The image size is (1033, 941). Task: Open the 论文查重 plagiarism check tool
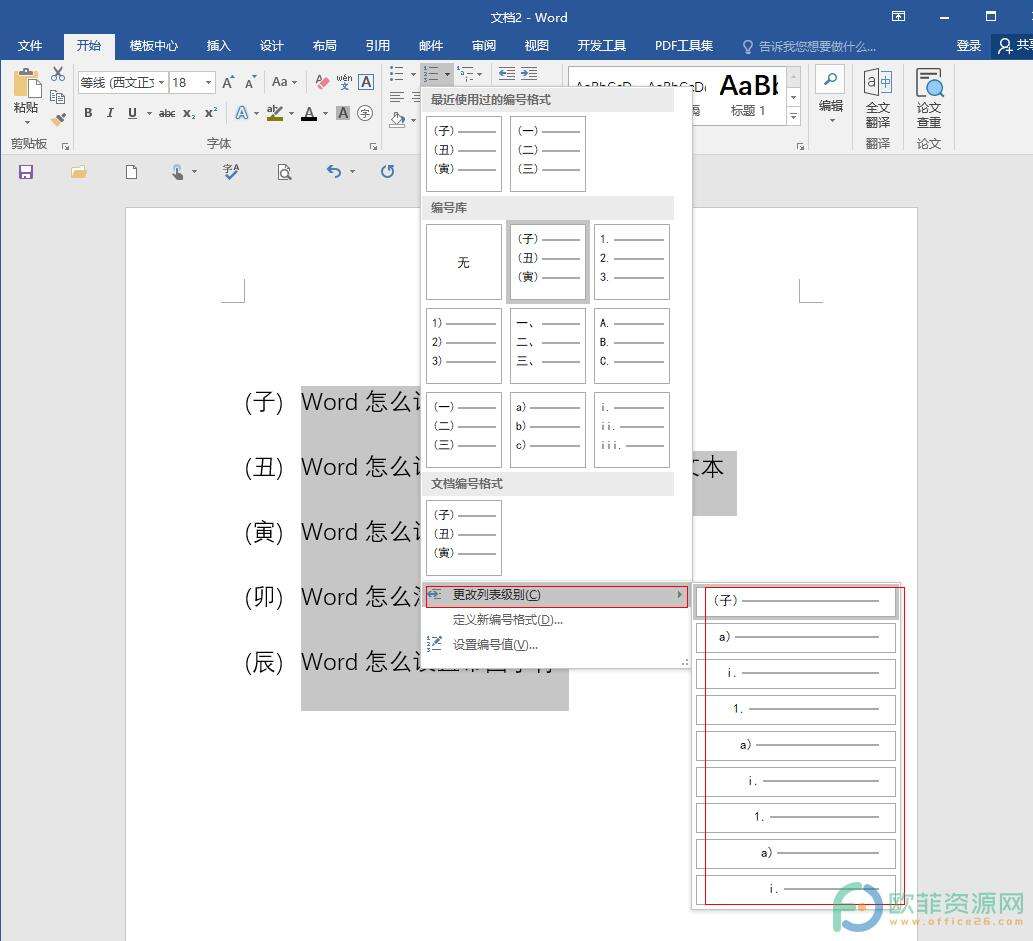[929, 98]
